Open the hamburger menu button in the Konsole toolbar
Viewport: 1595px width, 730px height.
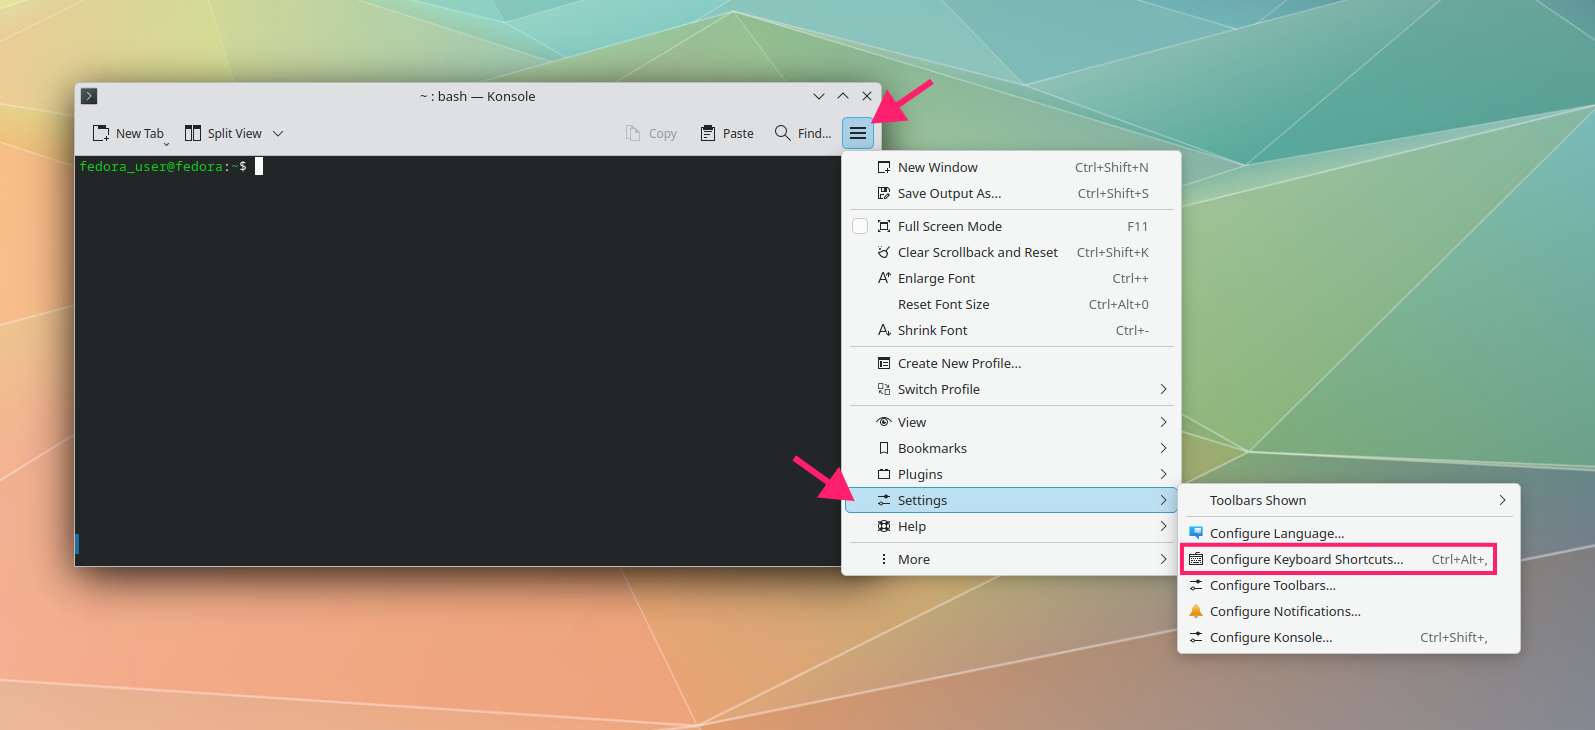(x=858, y=133)
